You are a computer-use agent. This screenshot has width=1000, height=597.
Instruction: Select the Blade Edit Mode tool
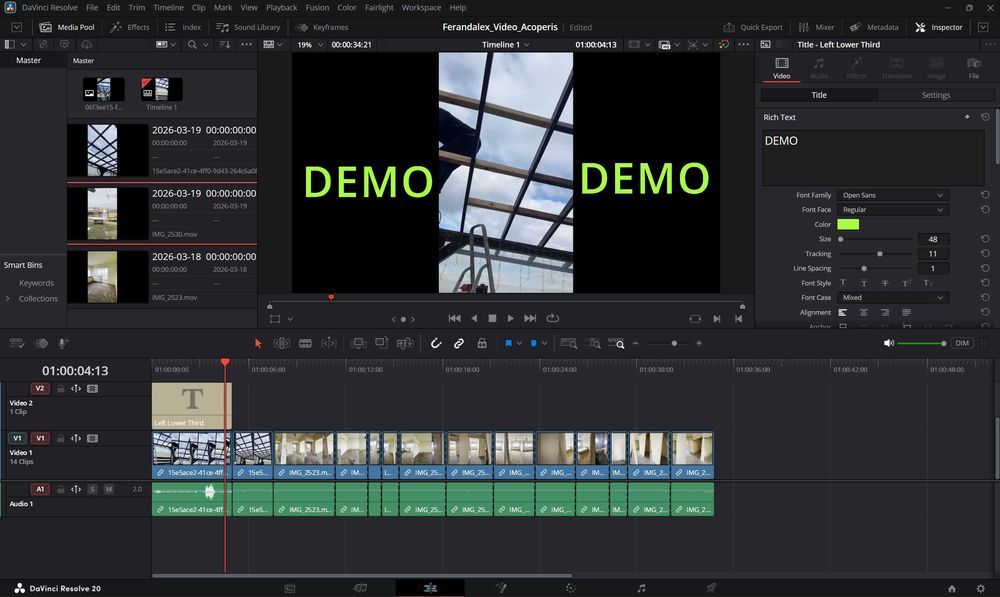tap(305, 343)
